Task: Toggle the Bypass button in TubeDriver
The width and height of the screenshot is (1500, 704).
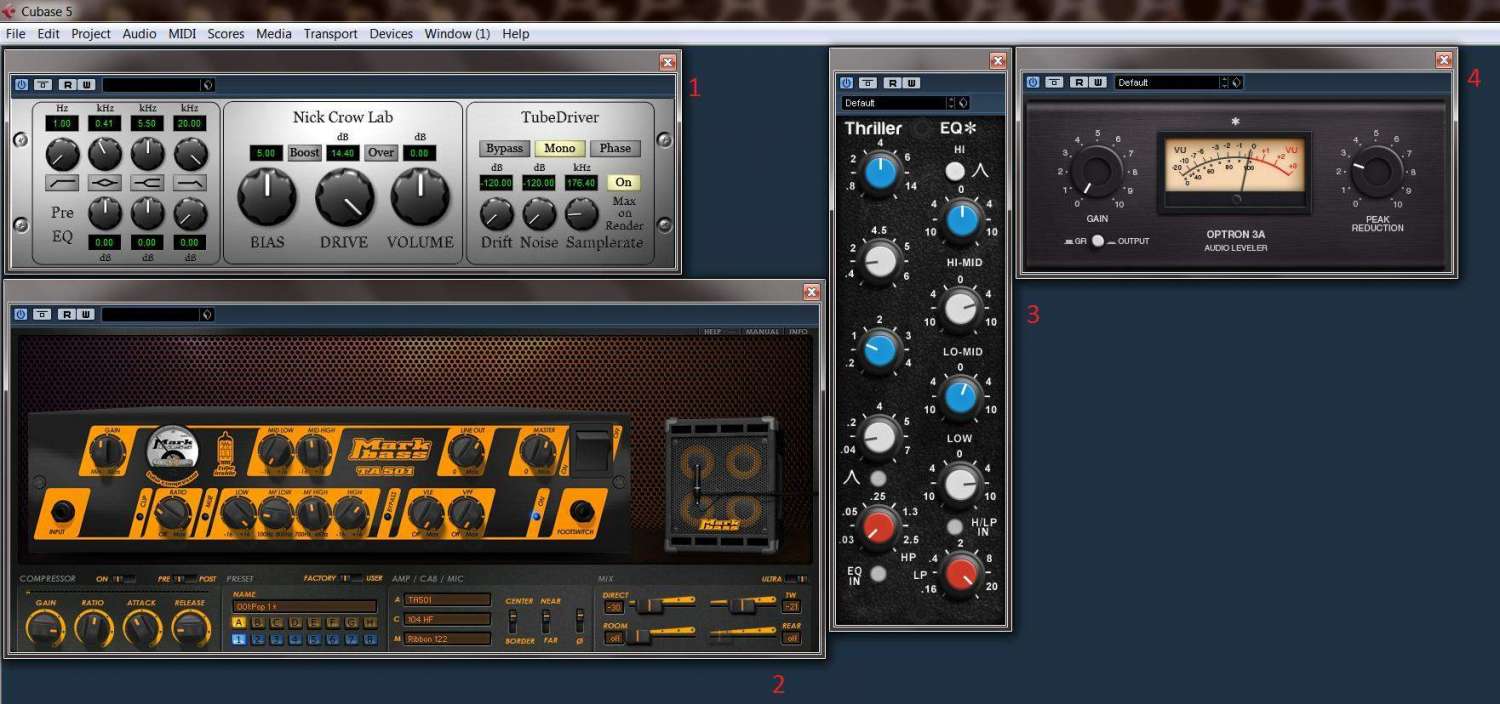Action: [x=504, y=148]
